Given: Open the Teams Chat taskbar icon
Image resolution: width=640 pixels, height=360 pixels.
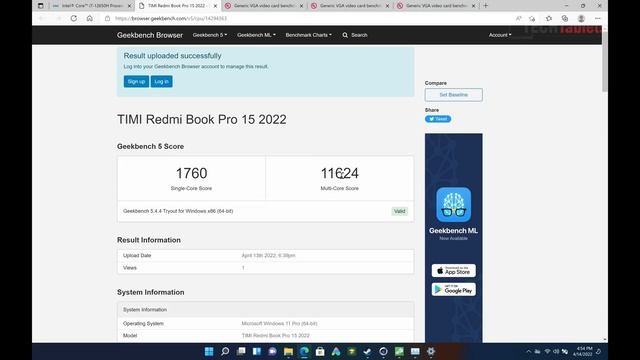Looking at the screenshot, I should pyautogui.click(x=273, y=351).
